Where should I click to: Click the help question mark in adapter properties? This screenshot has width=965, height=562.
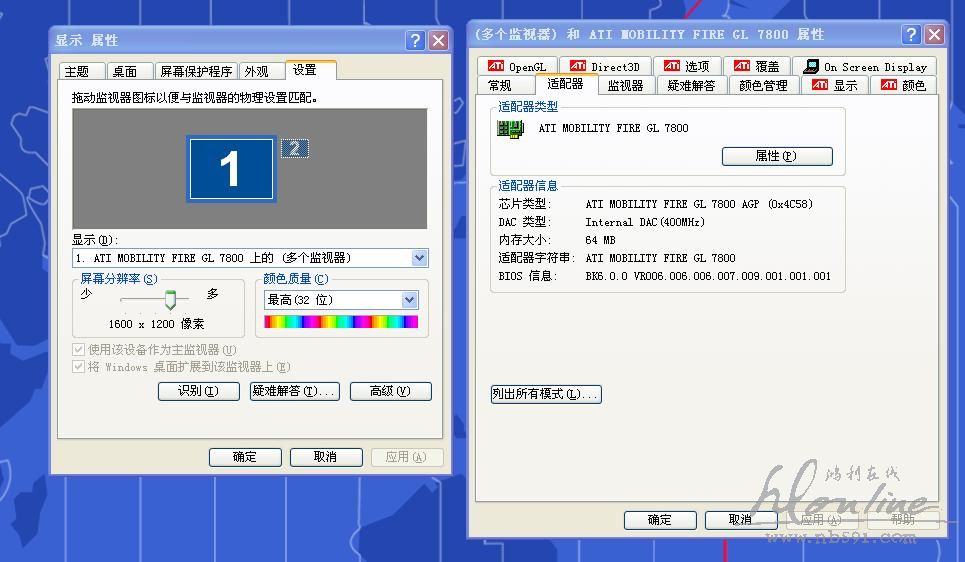tap(912, 35)
